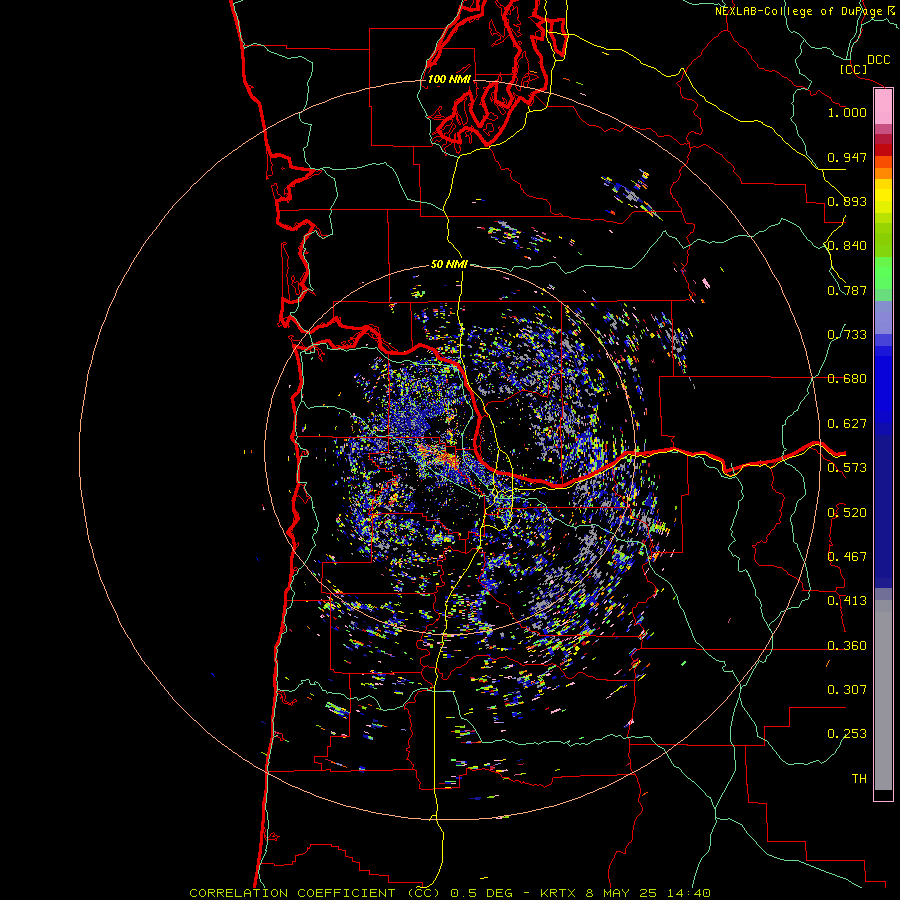Click the 0.413 scale value

[x=847, y=601]
